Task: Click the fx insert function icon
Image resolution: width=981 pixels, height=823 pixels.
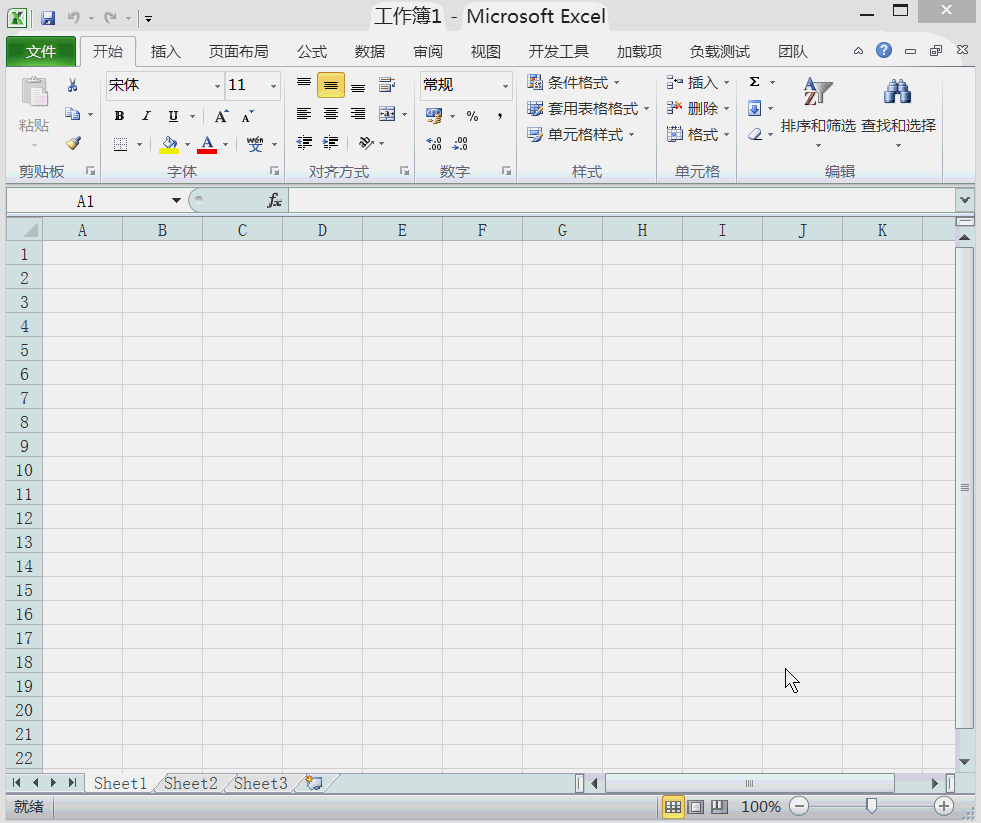Action: click(274, 201)
